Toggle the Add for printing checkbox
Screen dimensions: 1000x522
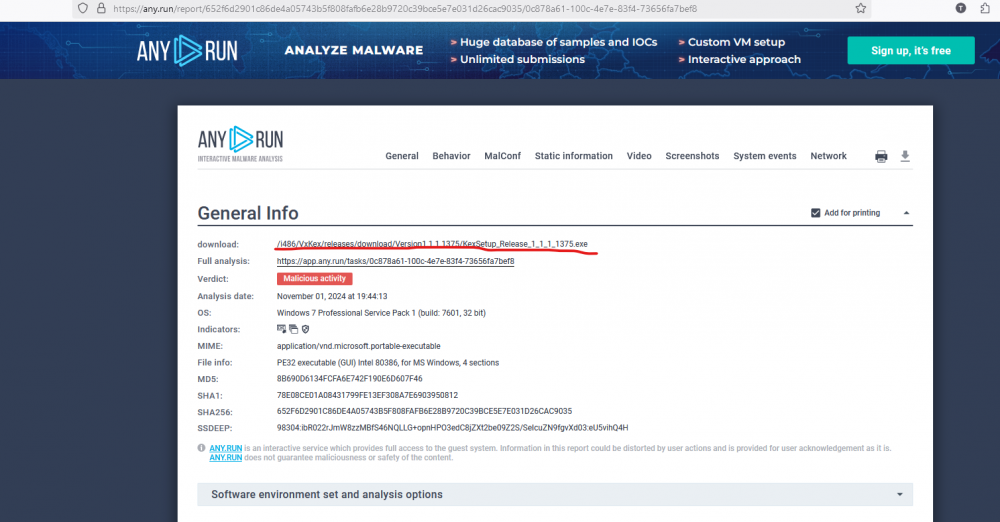click(816, 213)
